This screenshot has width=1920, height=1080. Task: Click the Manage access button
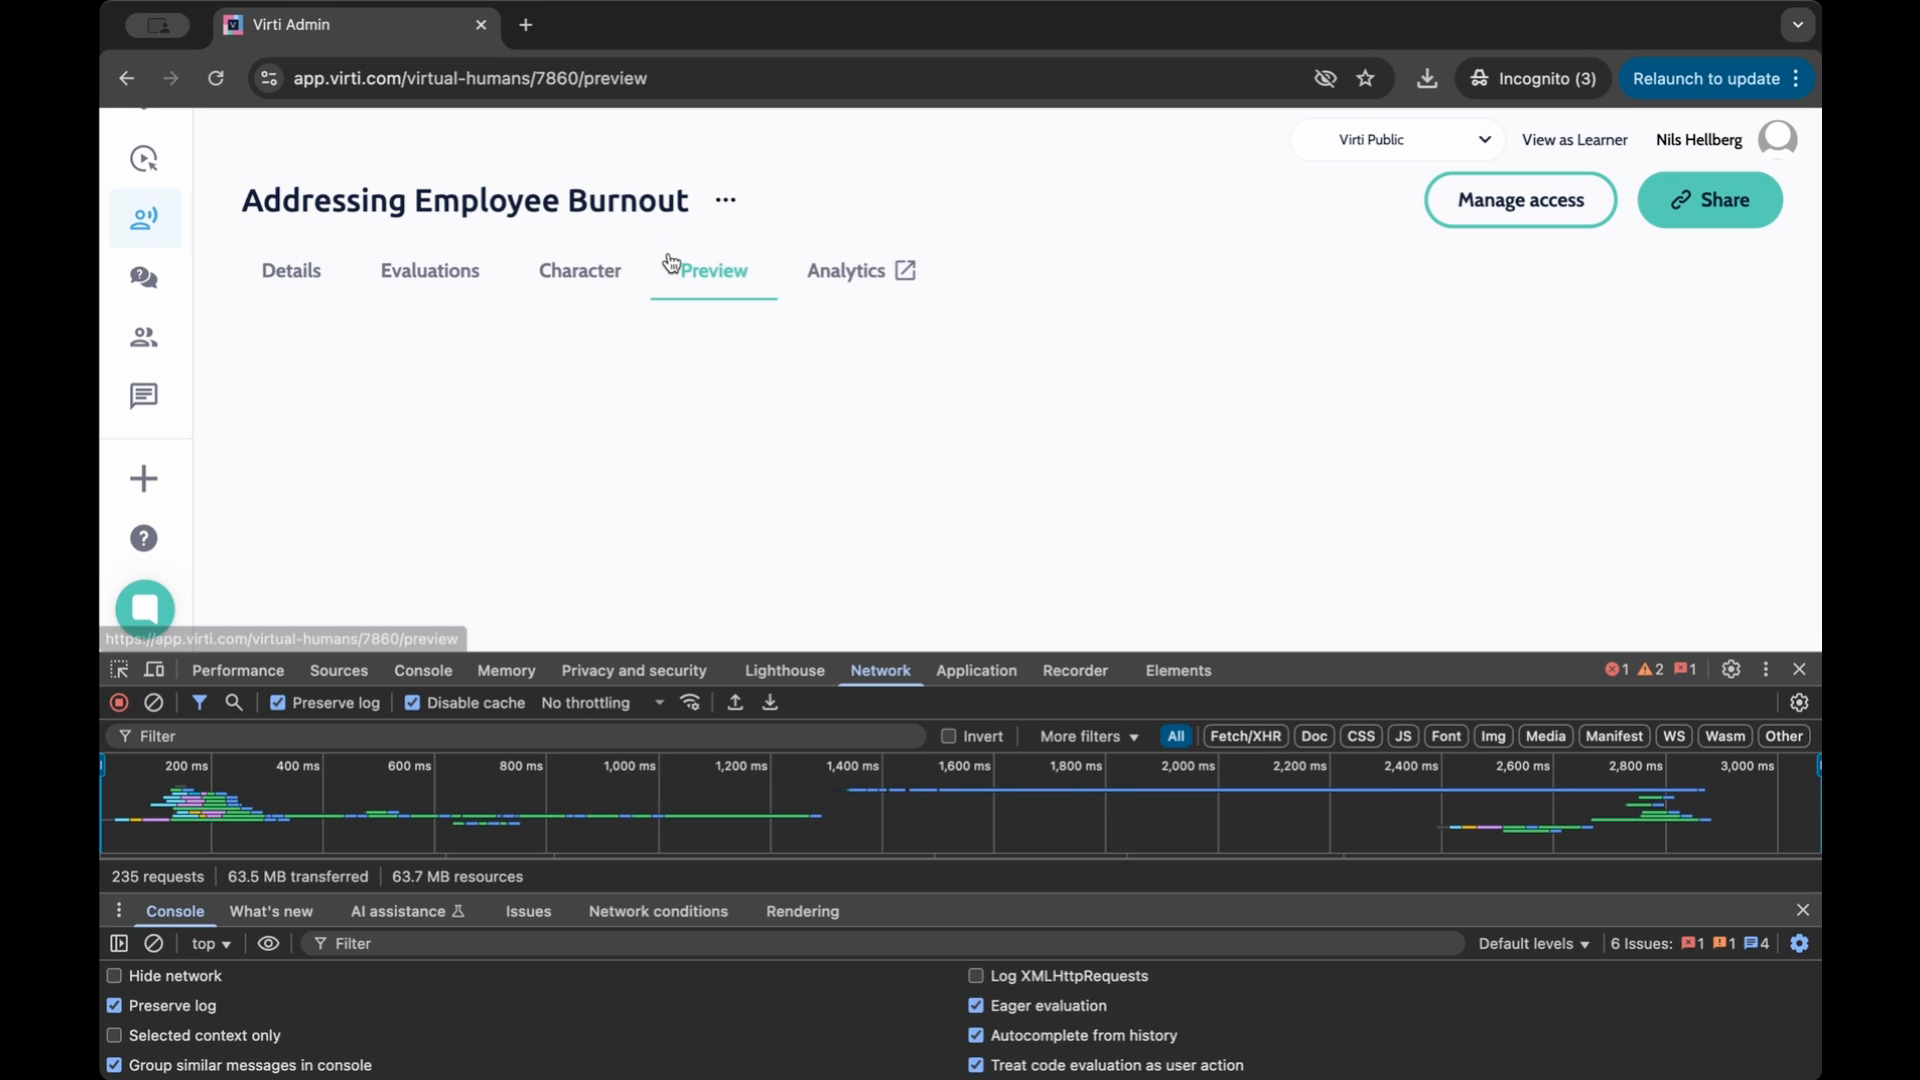pyautogui.click(x=1520, y=200)
